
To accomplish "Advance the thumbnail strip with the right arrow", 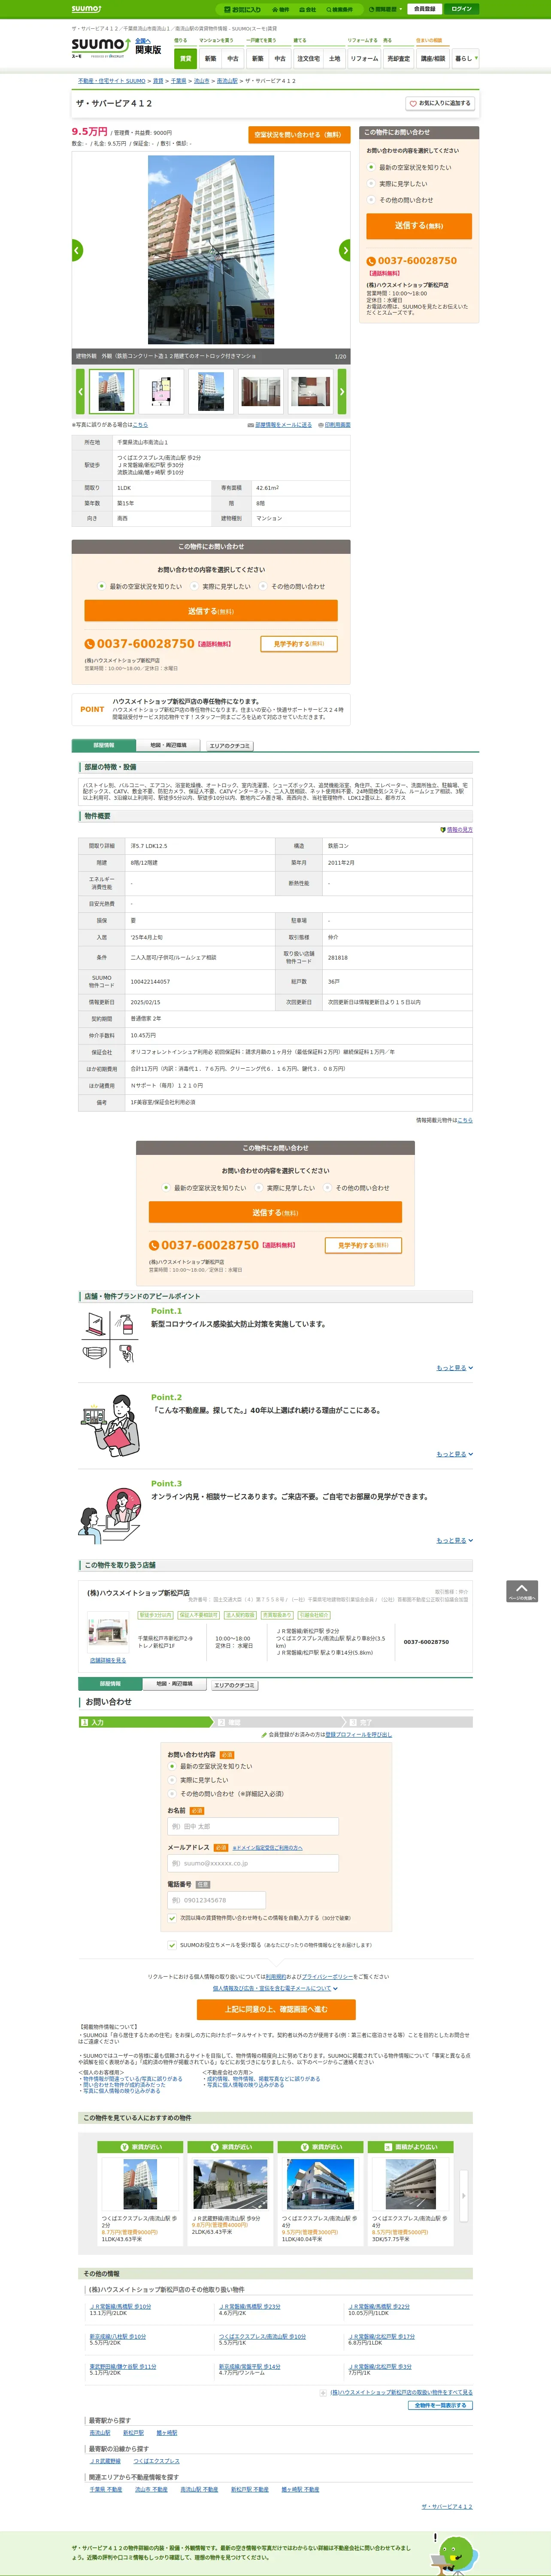I will coord(341,392).
